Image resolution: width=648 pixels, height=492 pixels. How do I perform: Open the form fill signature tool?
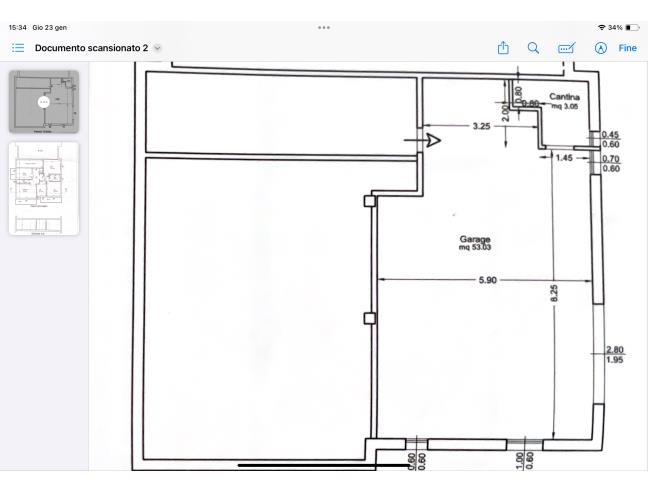[567, 48]
